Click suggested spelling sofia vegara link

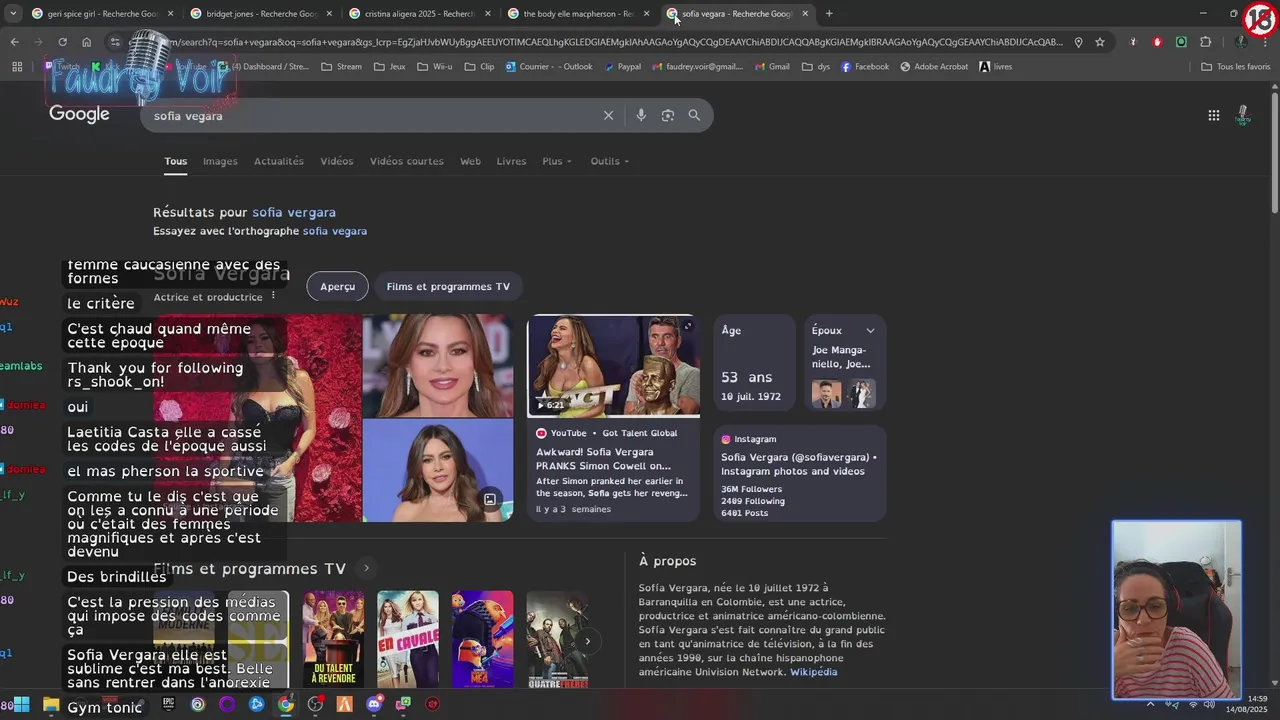[335, 231]
